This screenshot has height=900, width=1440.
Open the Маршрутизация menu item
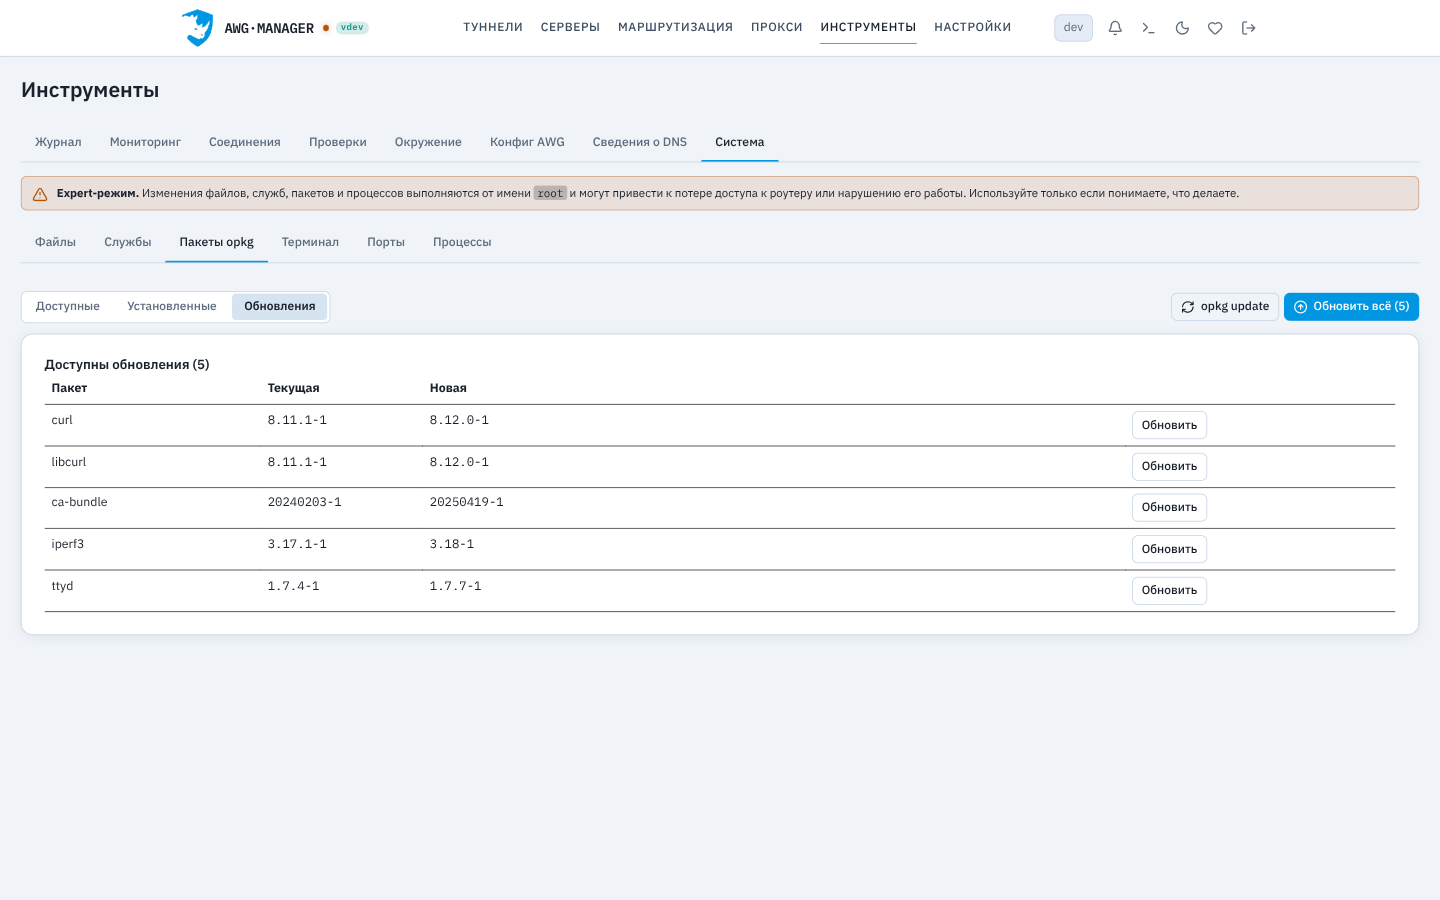click(x=675, y=27)
